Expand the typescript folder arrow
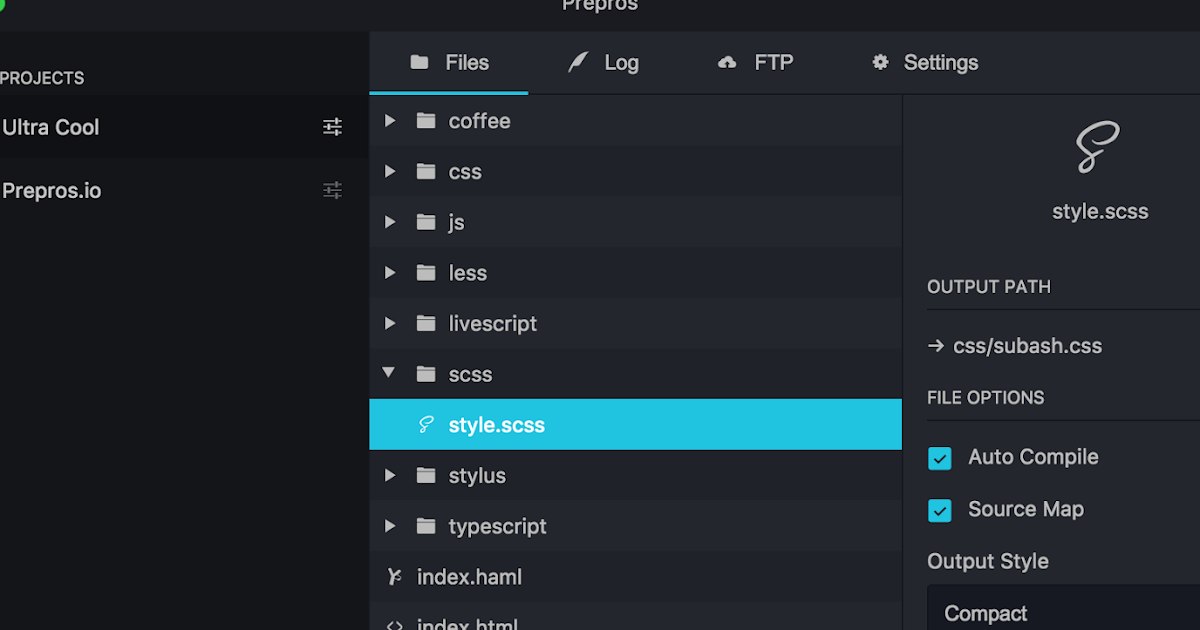Image resolution: width=1200 pixels, height=630 pixels. (390, 526)
